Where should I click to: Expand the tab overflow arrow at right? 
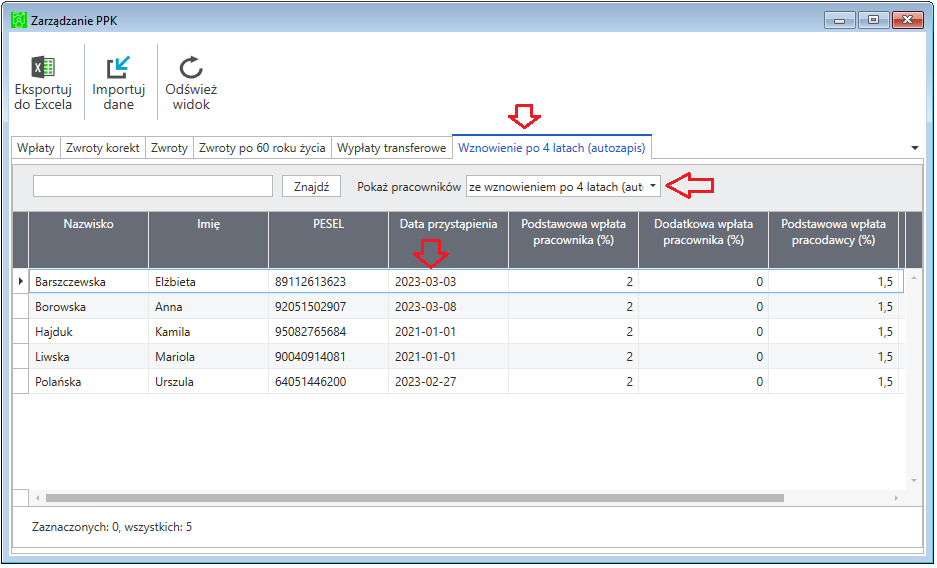click(914, 148)
